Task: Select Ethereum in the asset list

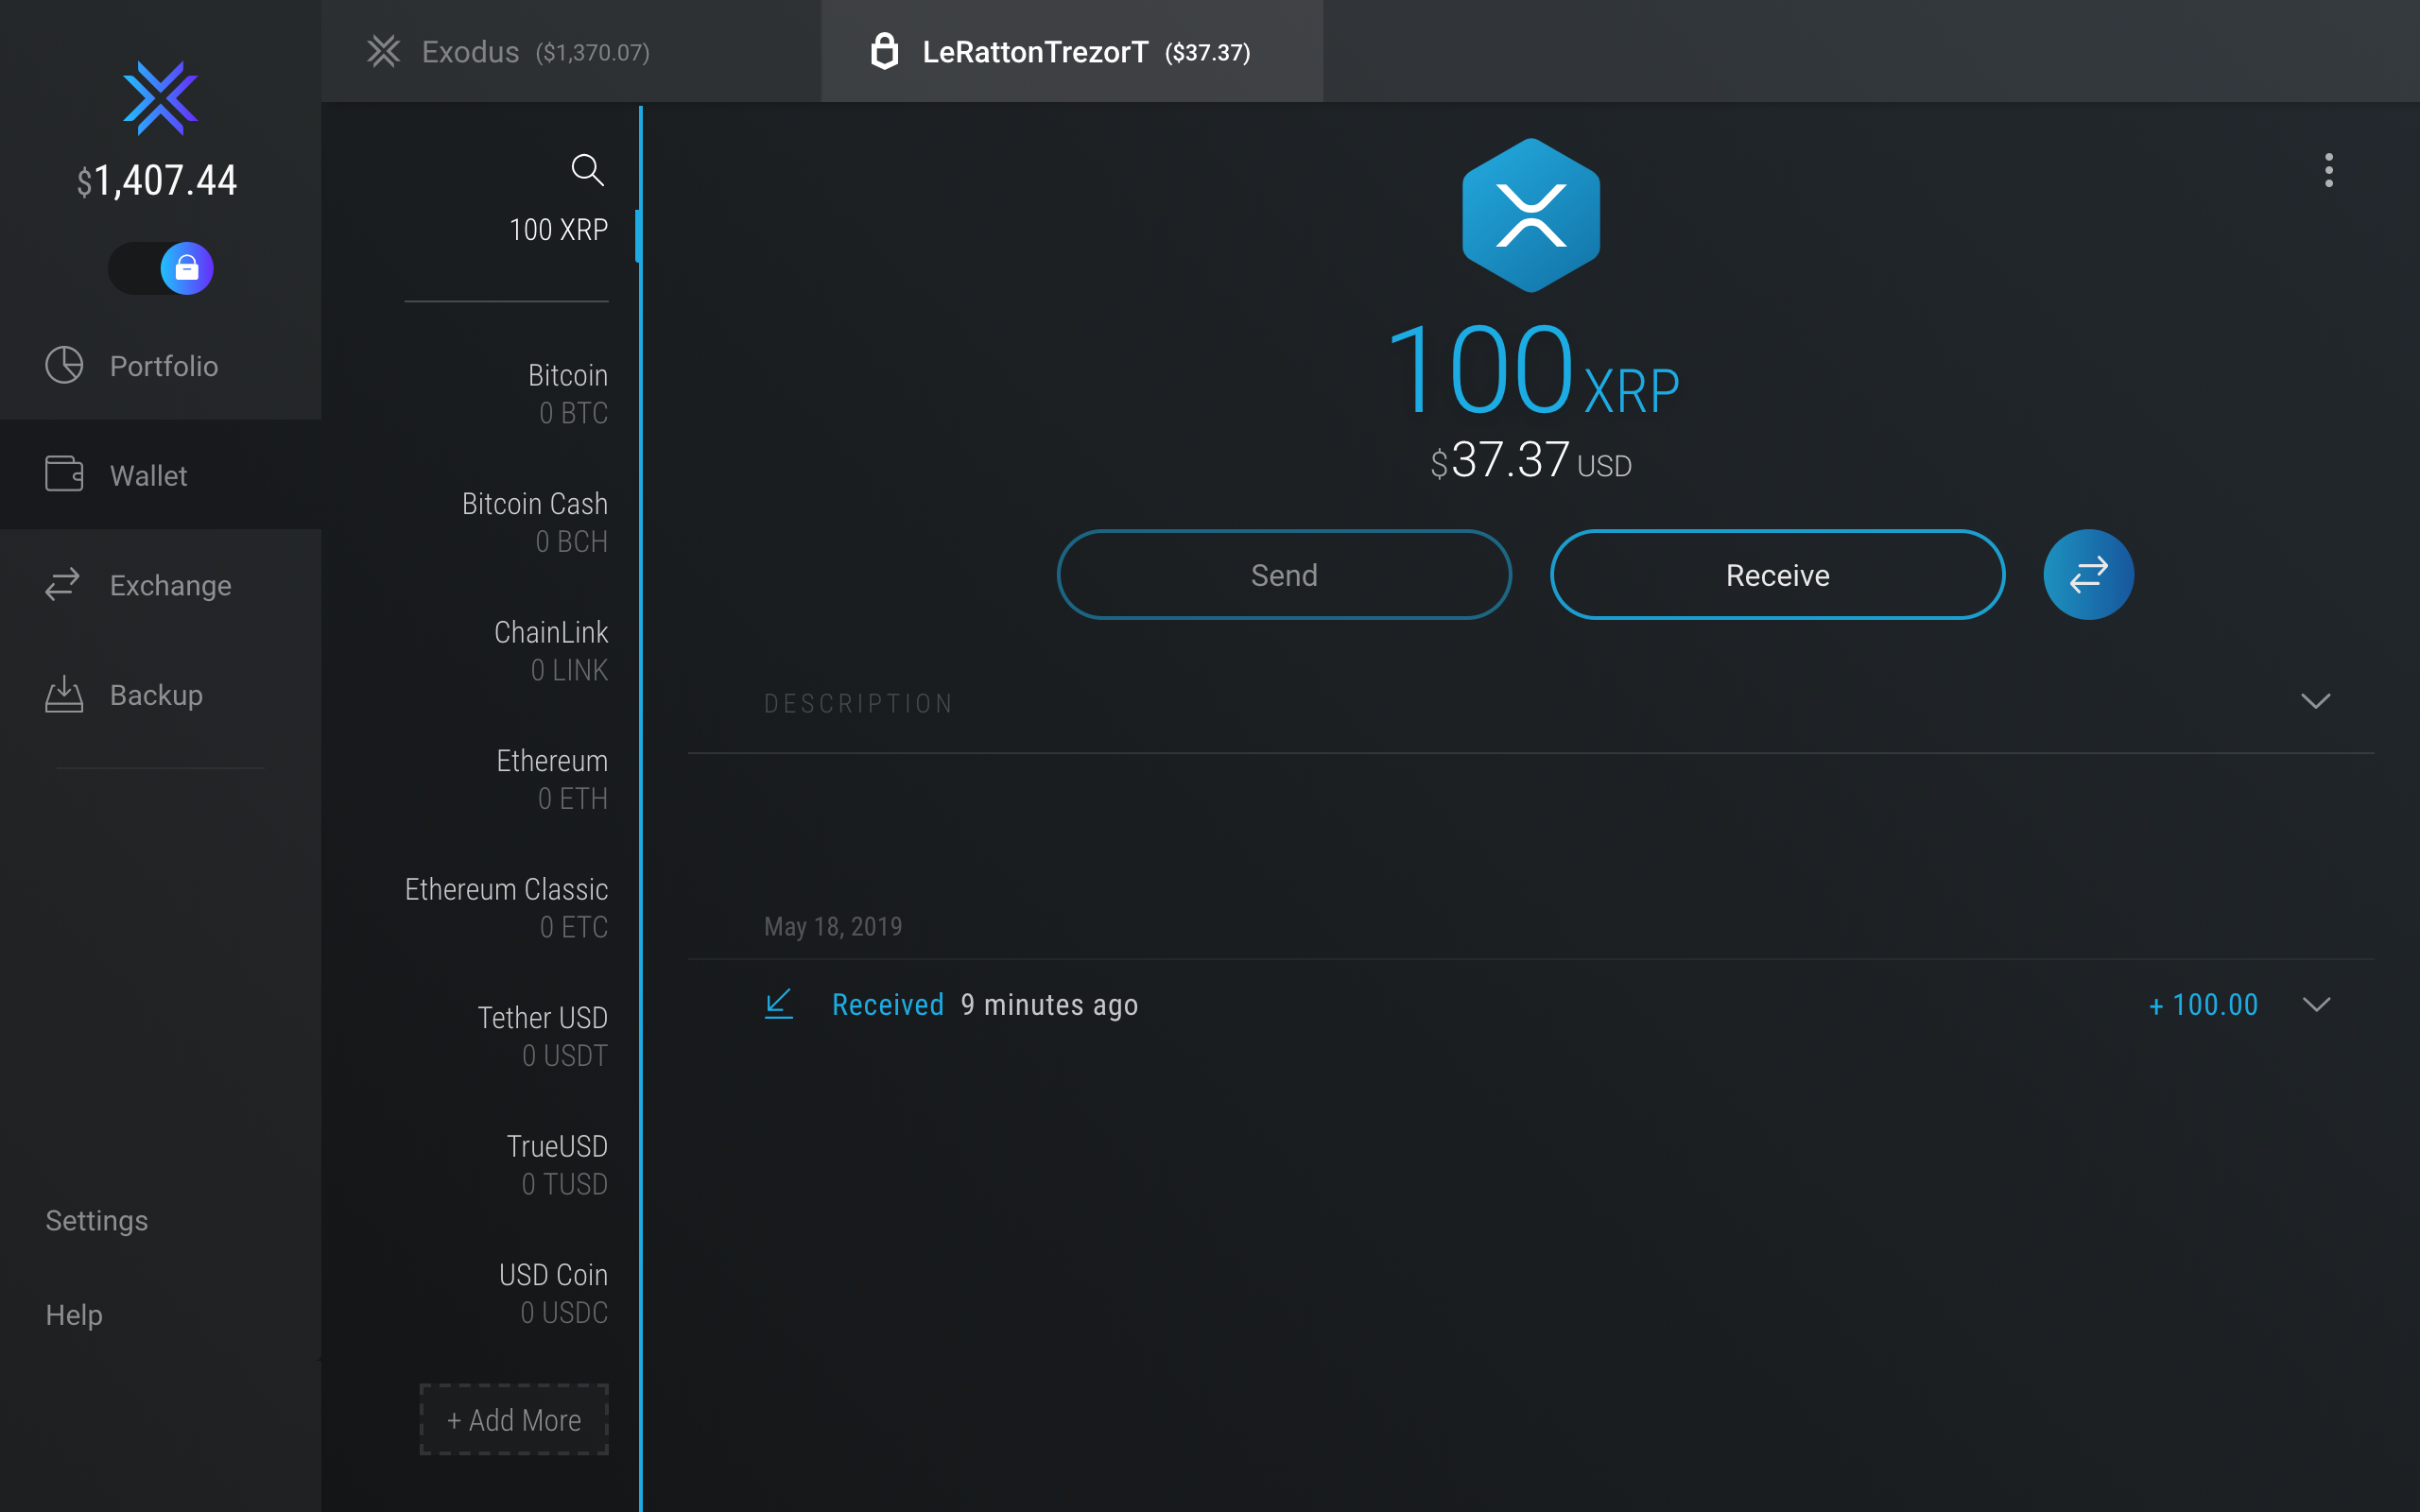Action: [552, 779]
